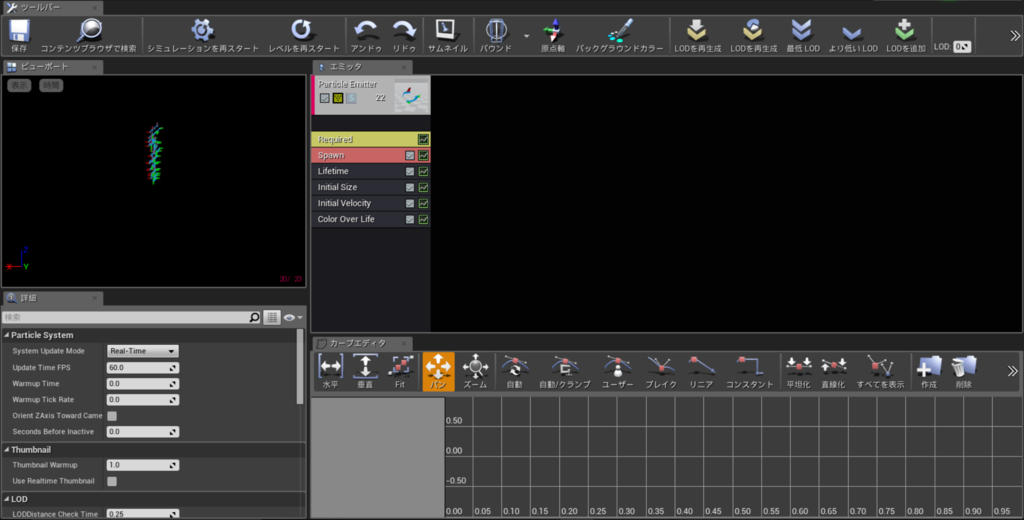
Task: Click the Particle Emitter thumbnail
Action: pyautogui.click(x=411, y=96)
